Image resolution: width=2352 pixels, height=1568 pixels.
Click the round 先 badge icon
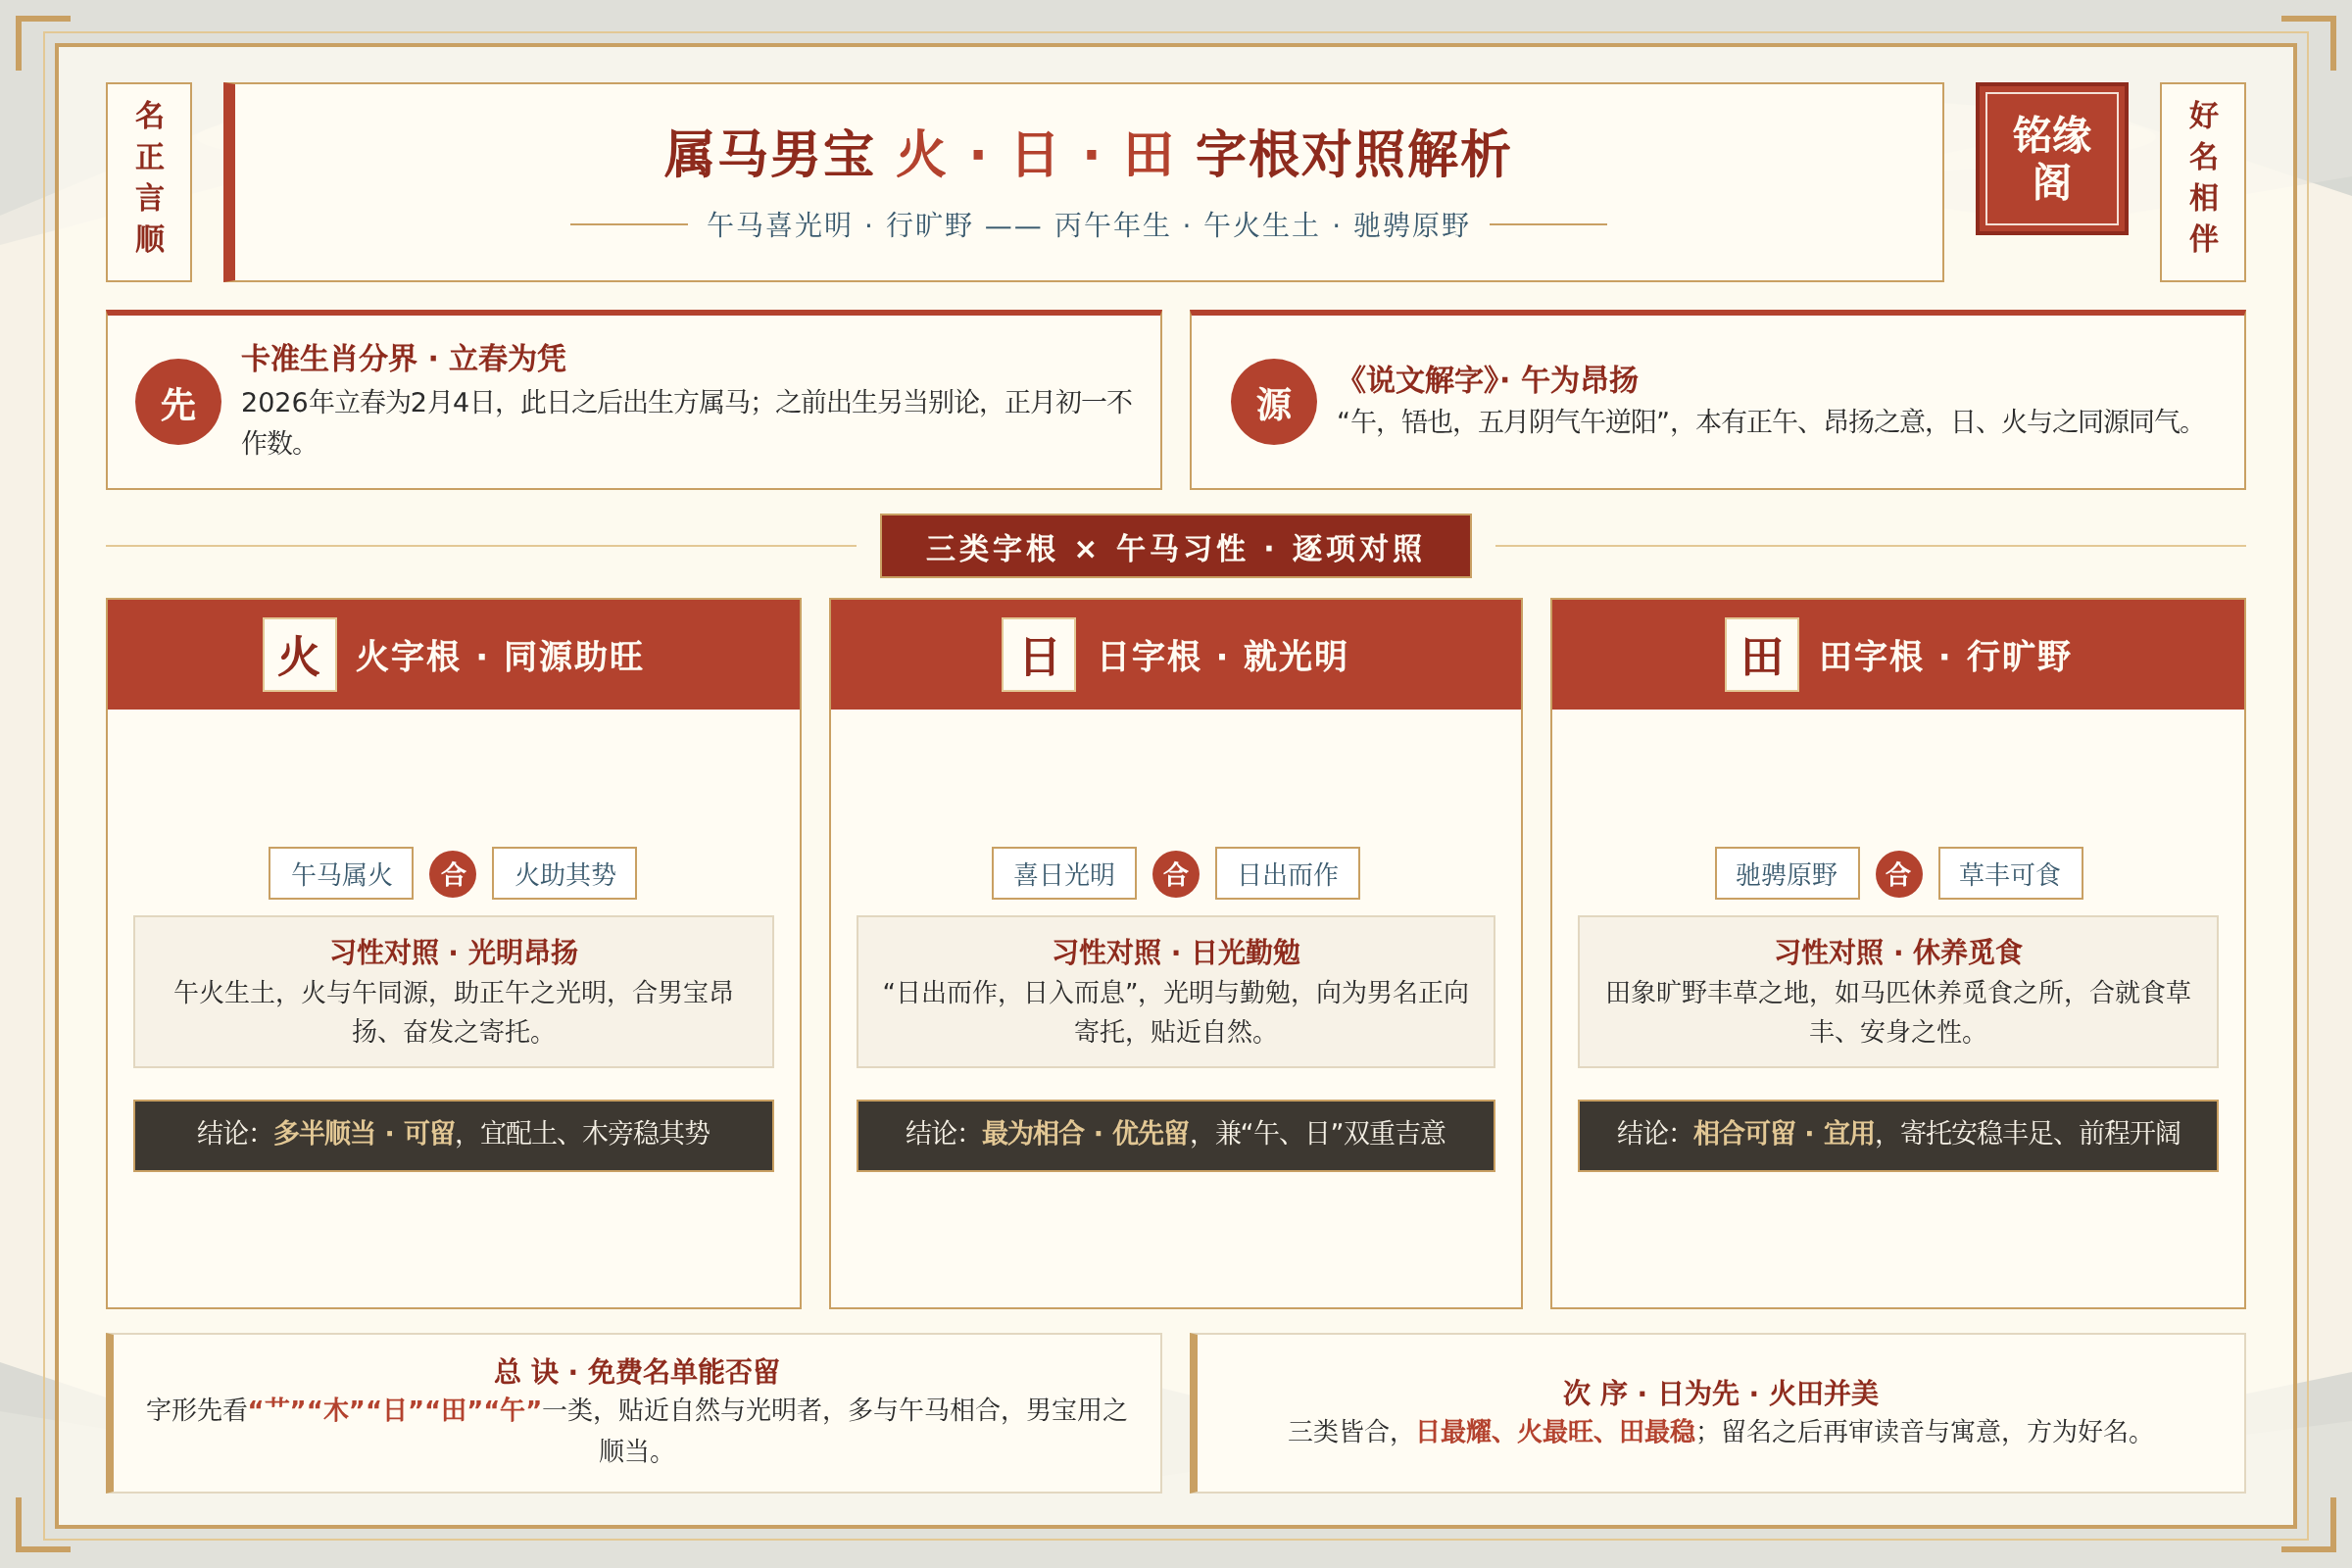(178, 402)
